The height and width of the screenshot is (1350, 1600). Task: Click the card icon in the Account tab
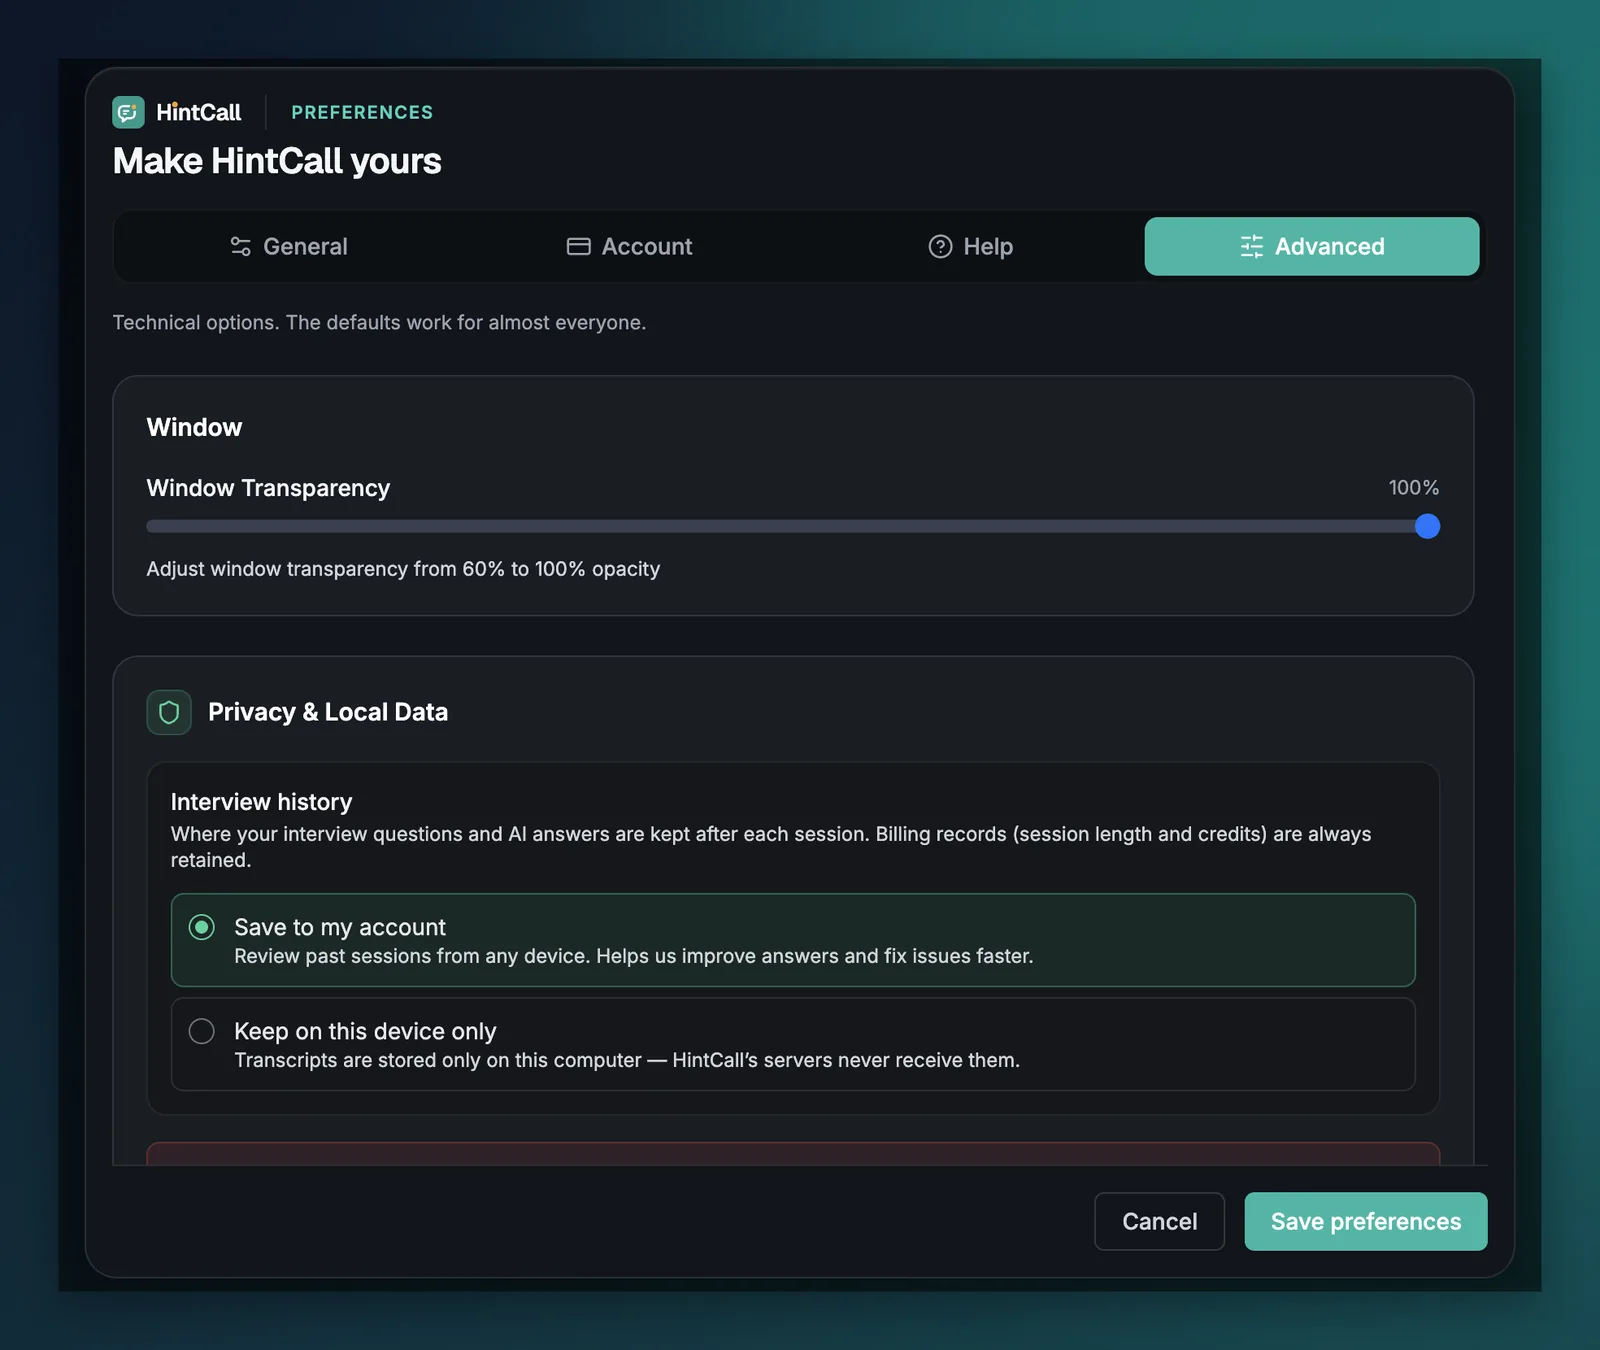tap(578, 246)
